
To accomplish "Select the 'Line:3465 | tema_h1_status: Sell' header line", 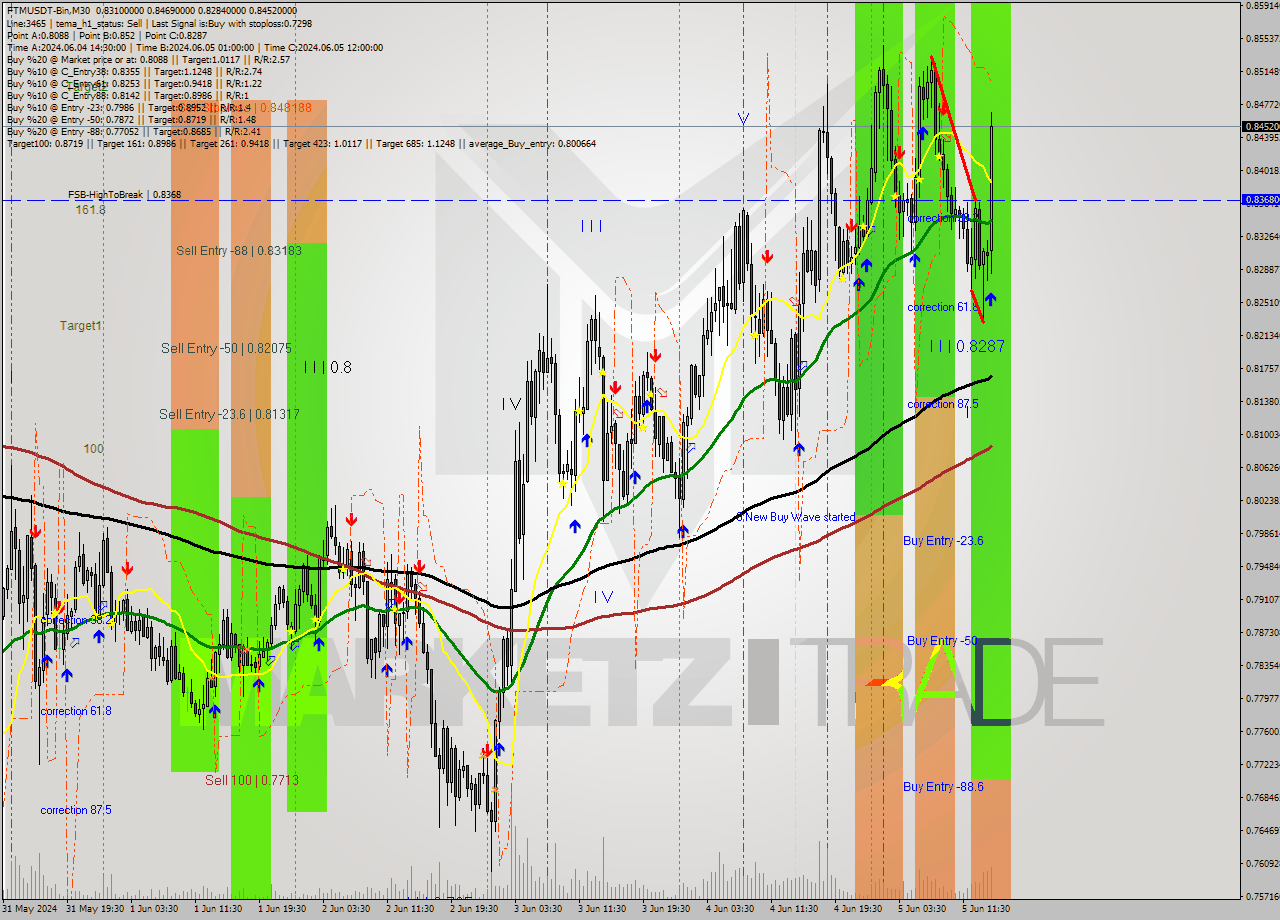I will coord(159,23).
